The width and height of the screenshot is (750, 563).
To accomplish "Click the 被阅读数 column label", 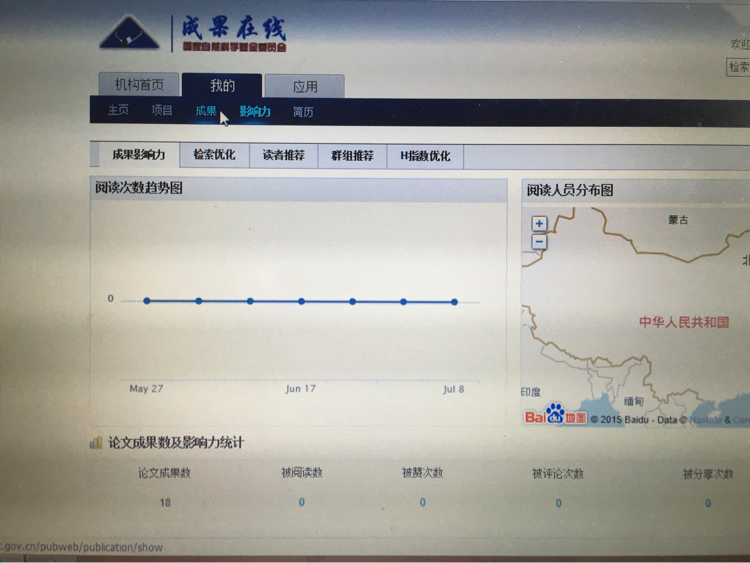I will 302,473.
